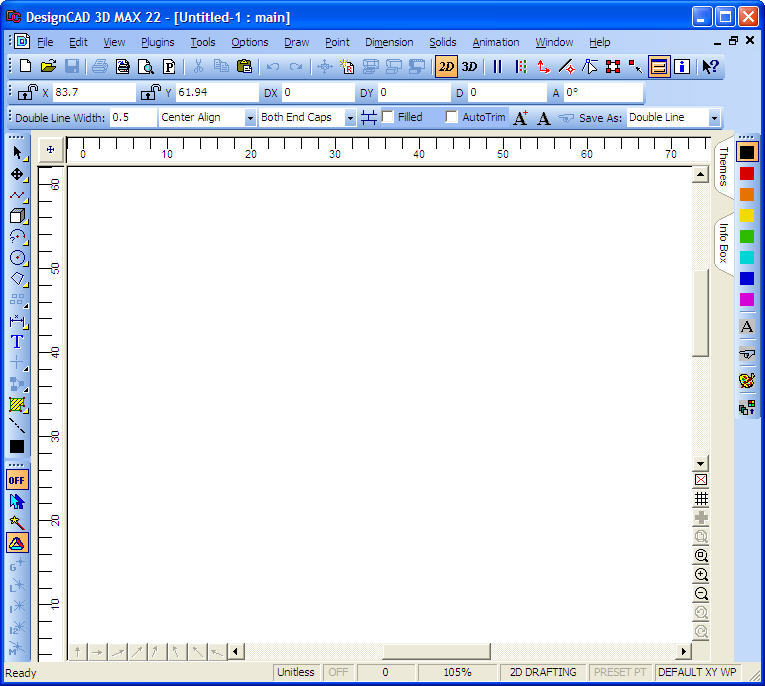Toggle the highlighted triangle snap button
Screen dimensions: 765x686
(x=17, y=543)
